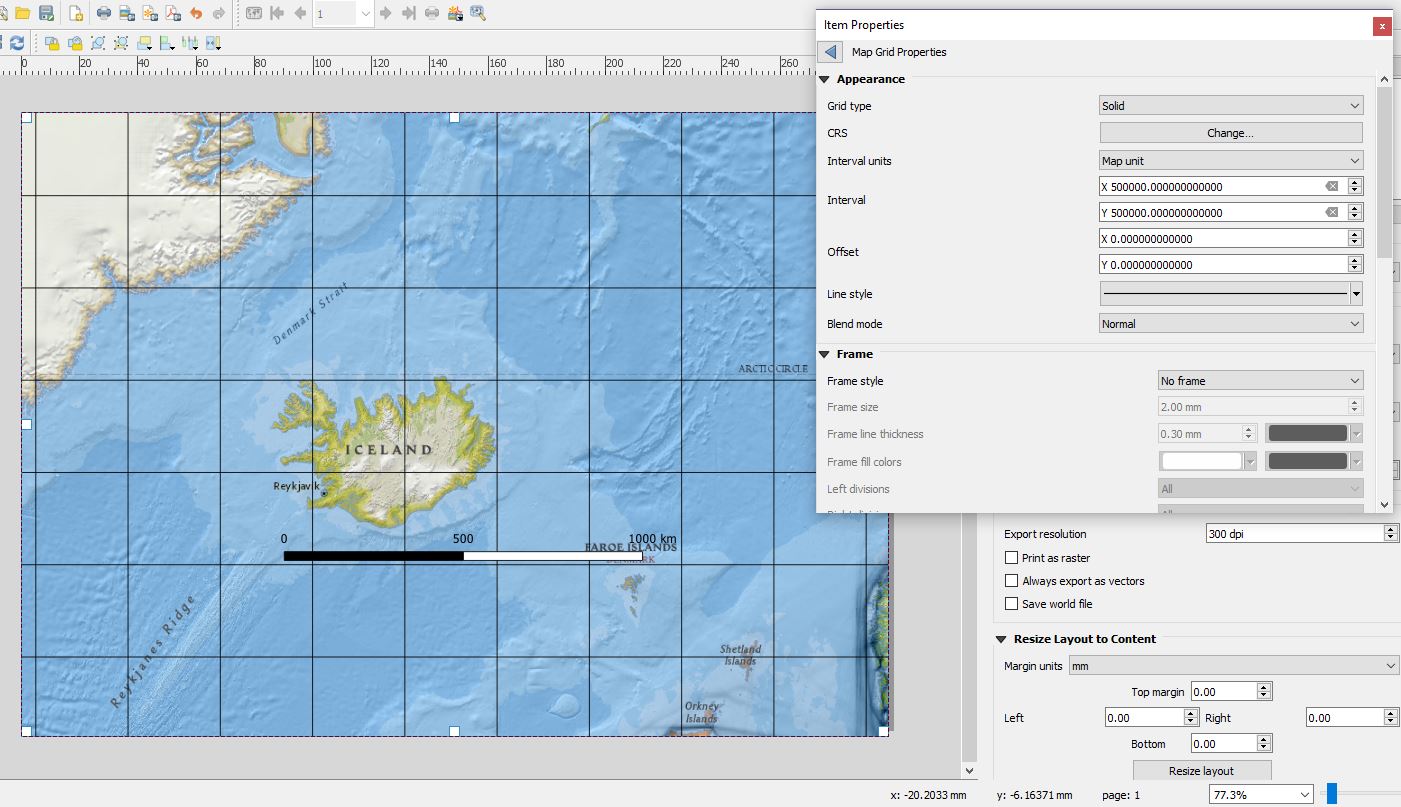Export atlas as images icon

[x=455, y=13]
